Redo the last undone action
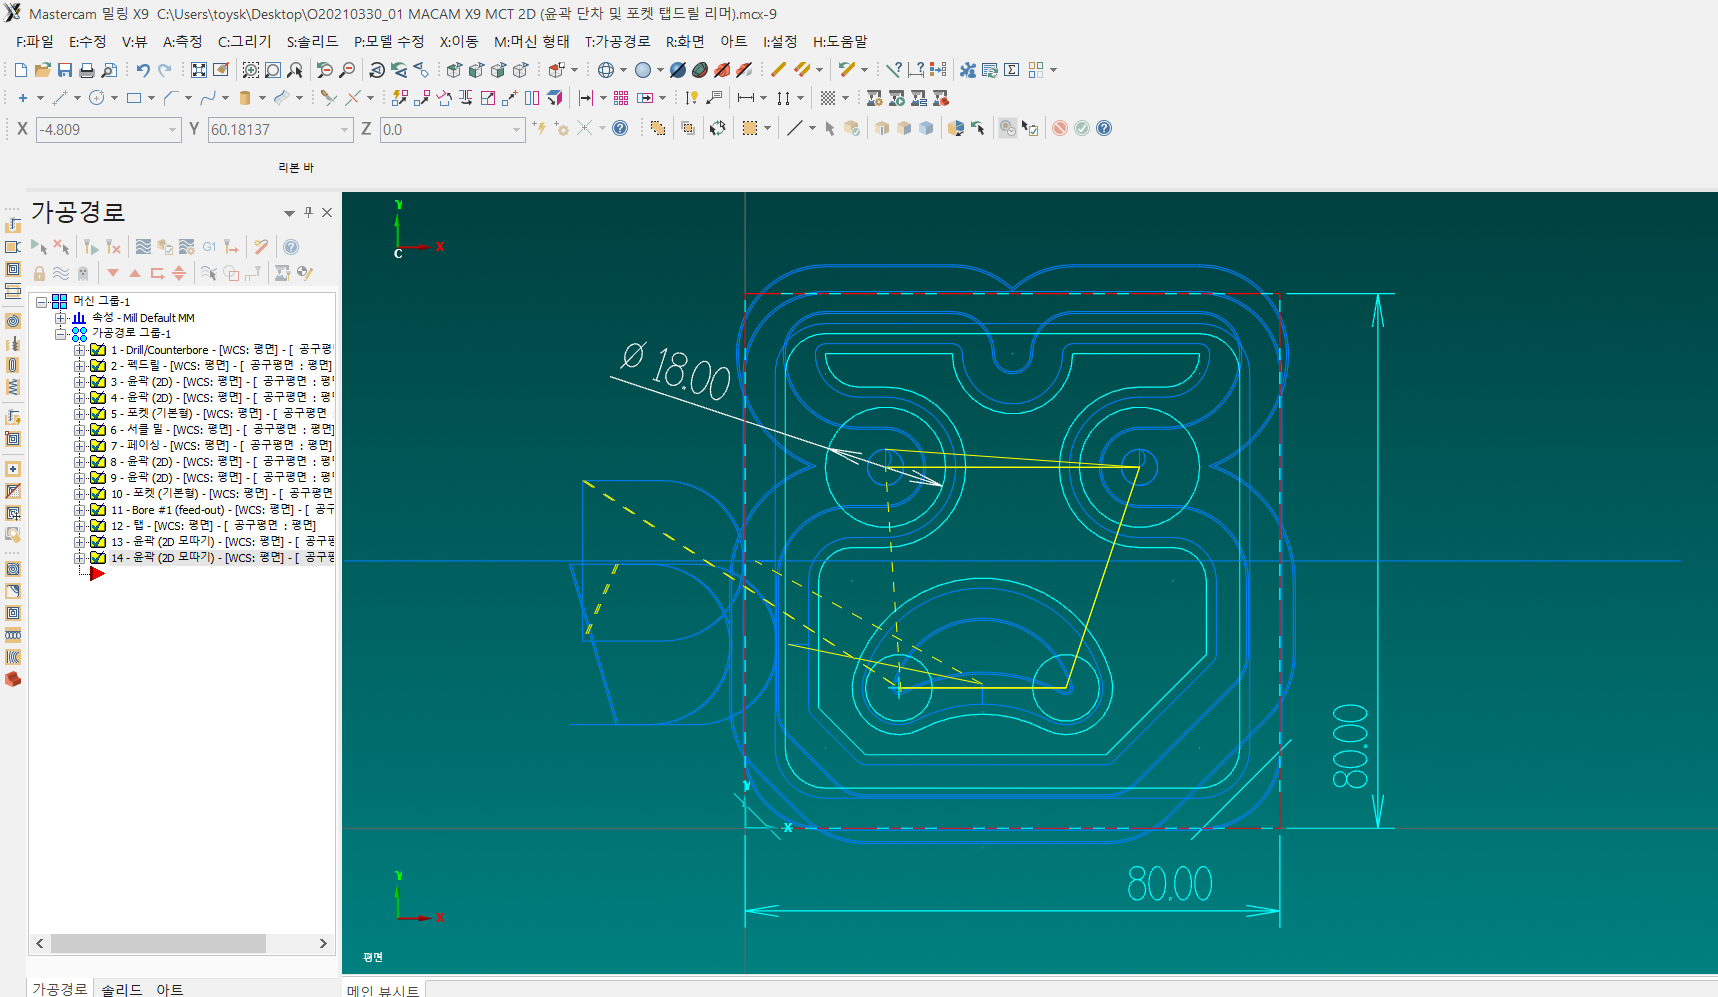Viewport: 1718px width, 997px height. pyautogui.click(x=165, y=70)
